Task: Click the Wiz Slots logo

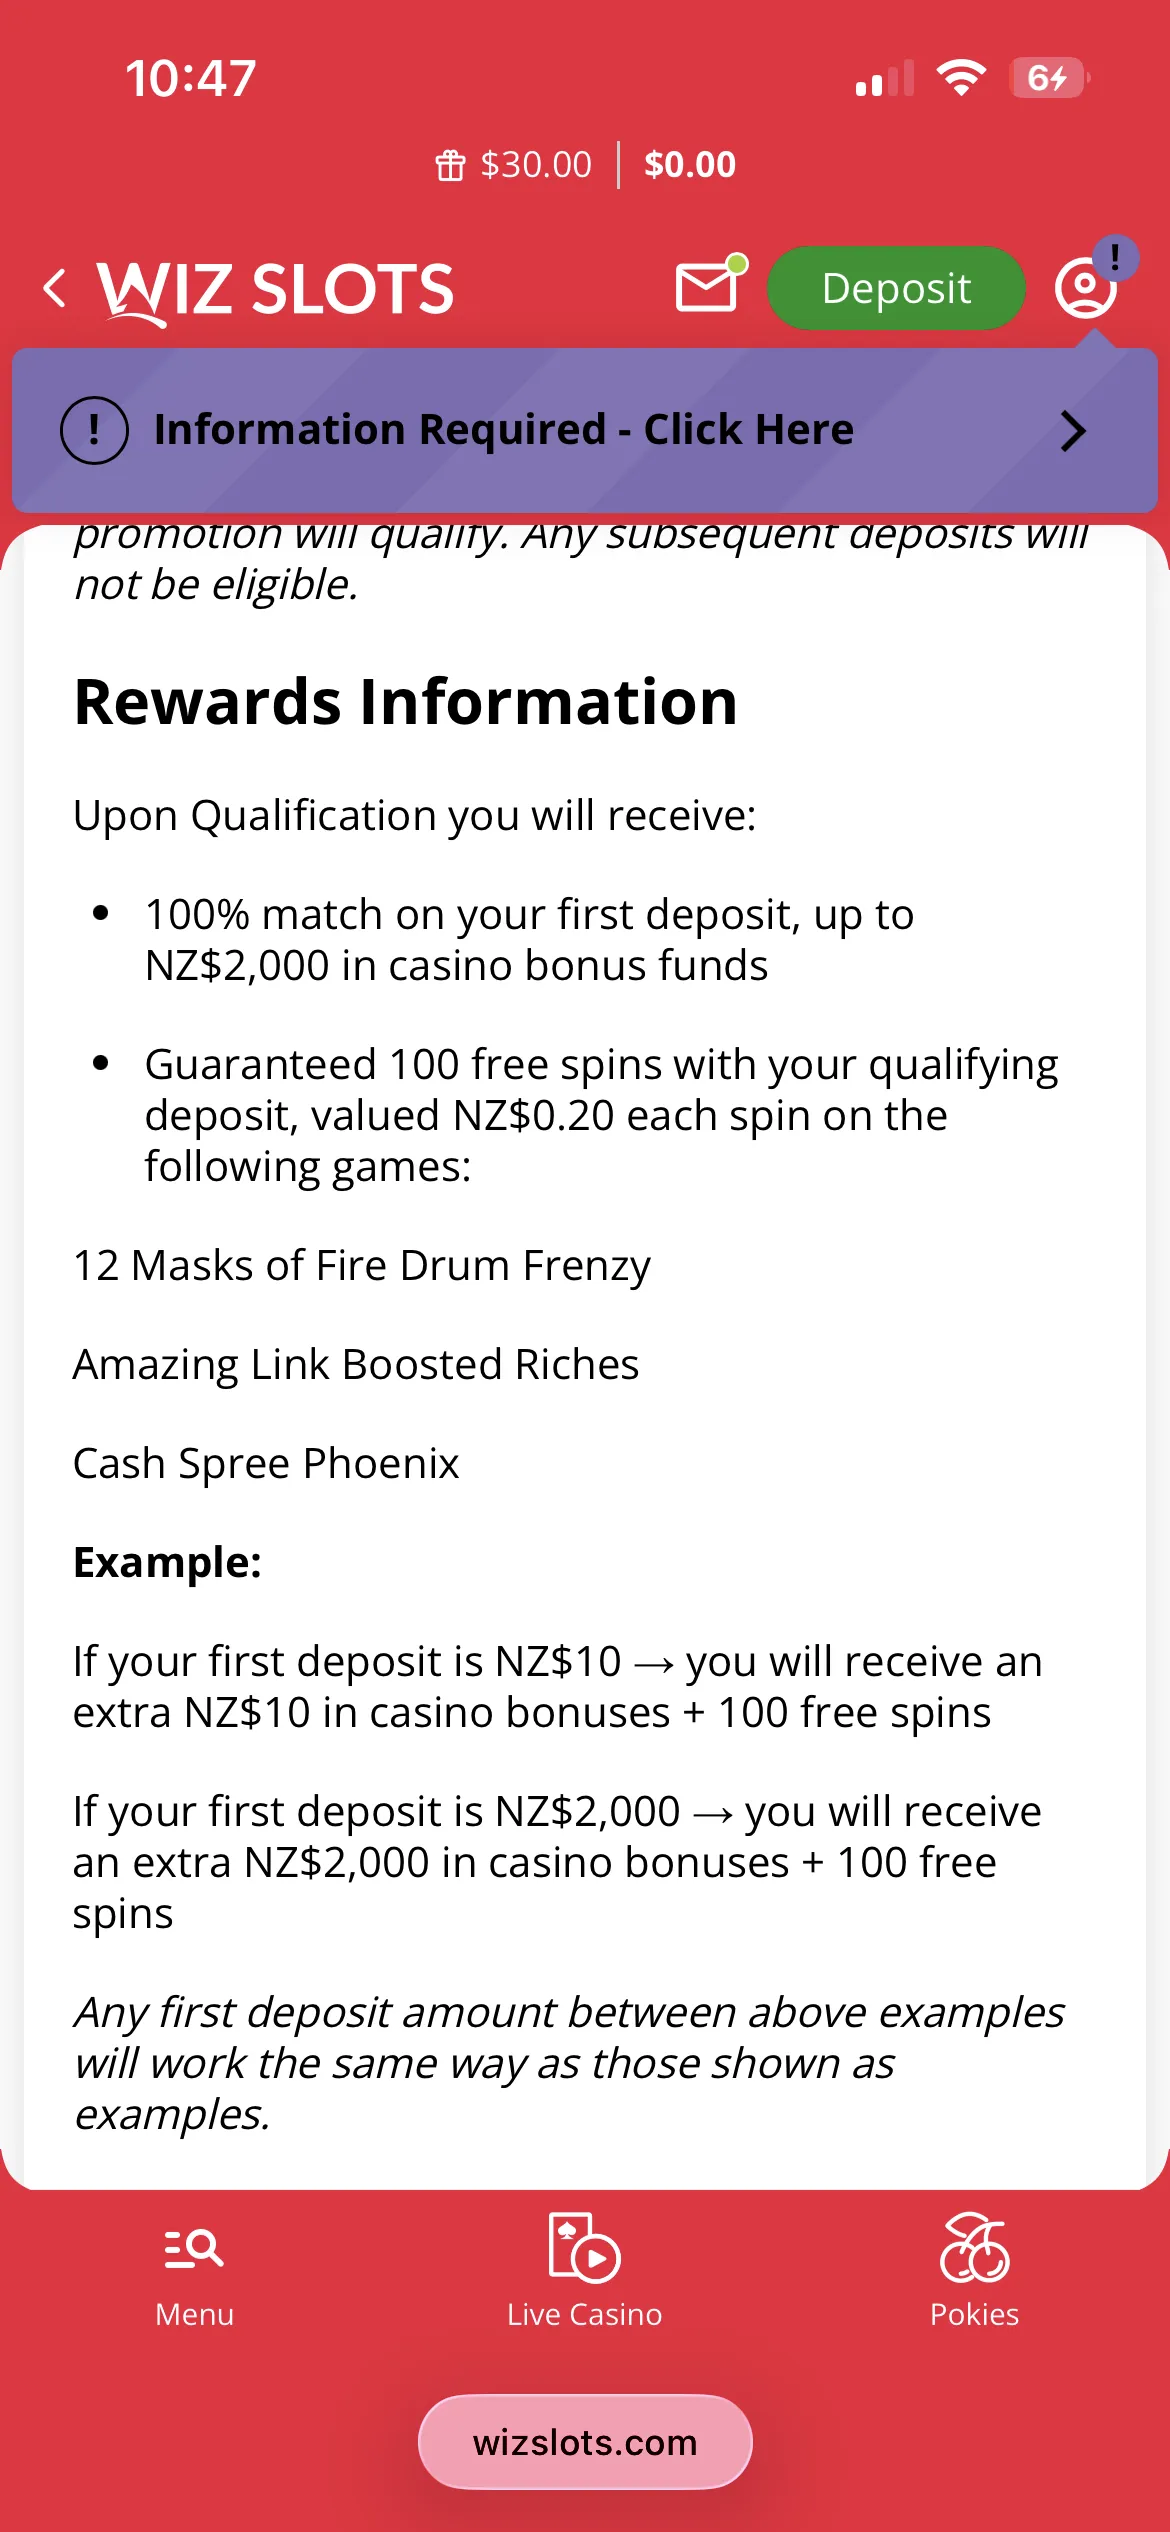Action: [x=276, y=290]
